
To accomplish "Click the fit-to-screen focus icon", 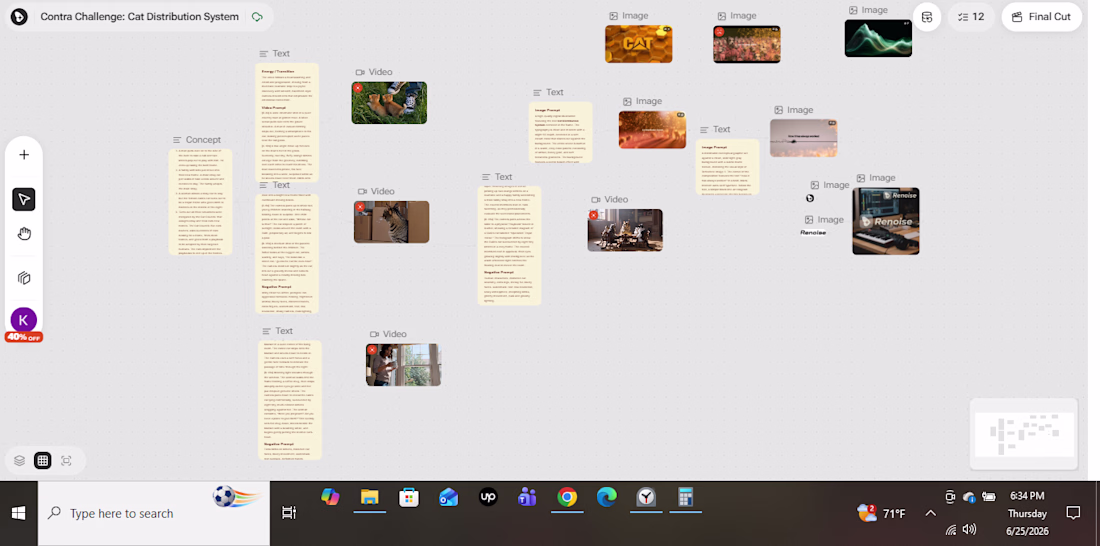I will click(x=67, y=460).
